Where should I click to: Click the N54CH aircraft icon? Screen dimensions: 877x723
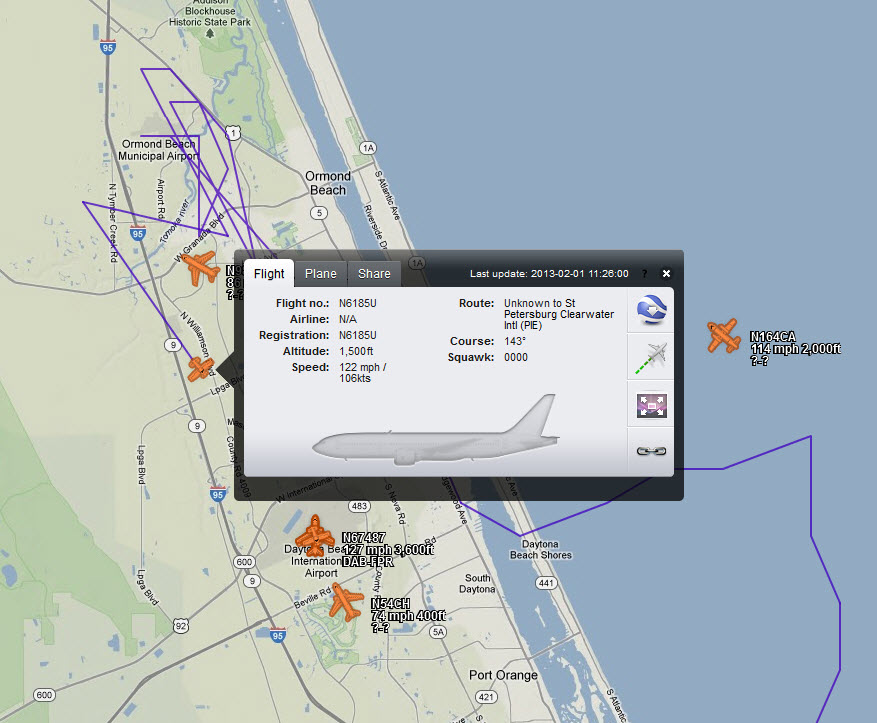[347, 601]
